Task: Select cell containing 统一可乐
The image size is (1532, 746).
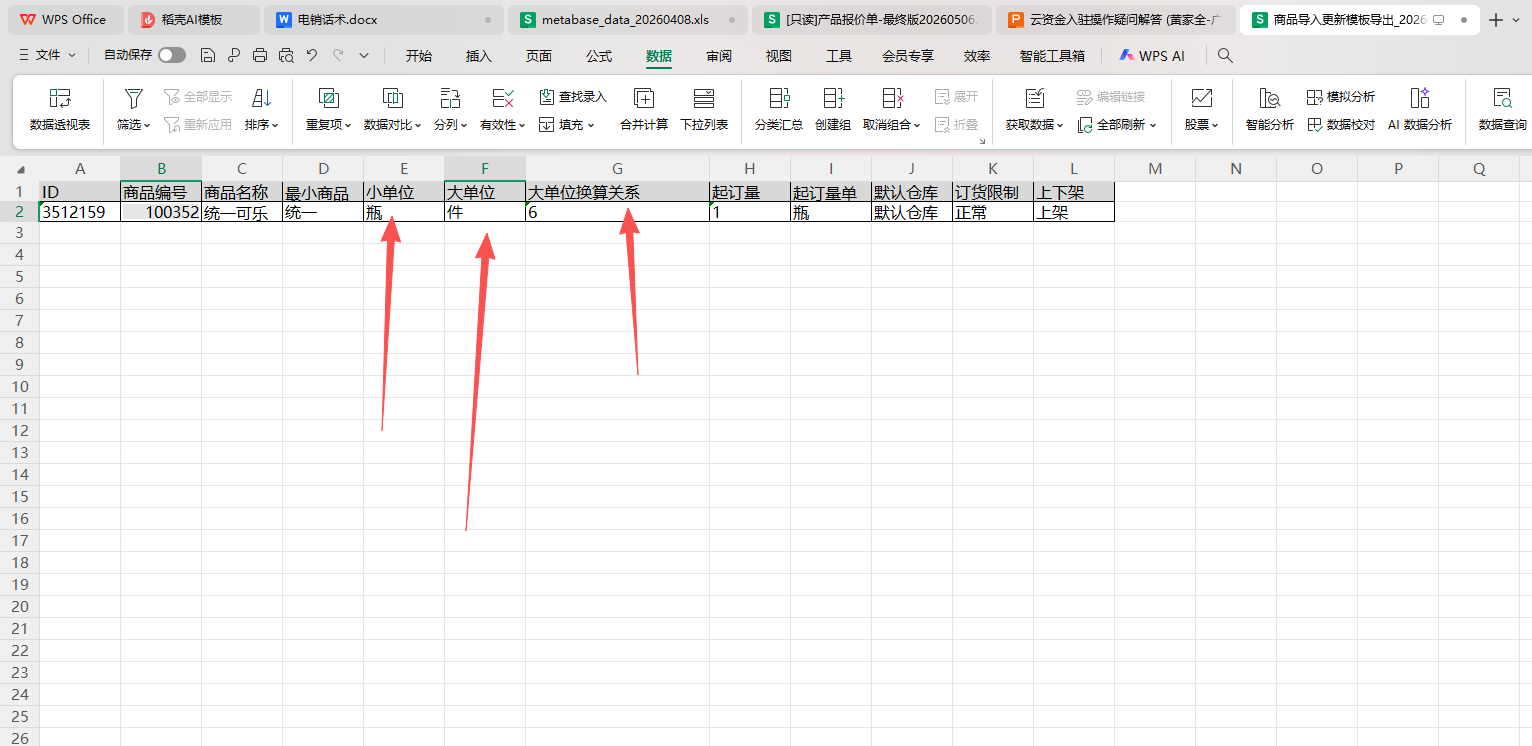Action: (x=242, y=212)
